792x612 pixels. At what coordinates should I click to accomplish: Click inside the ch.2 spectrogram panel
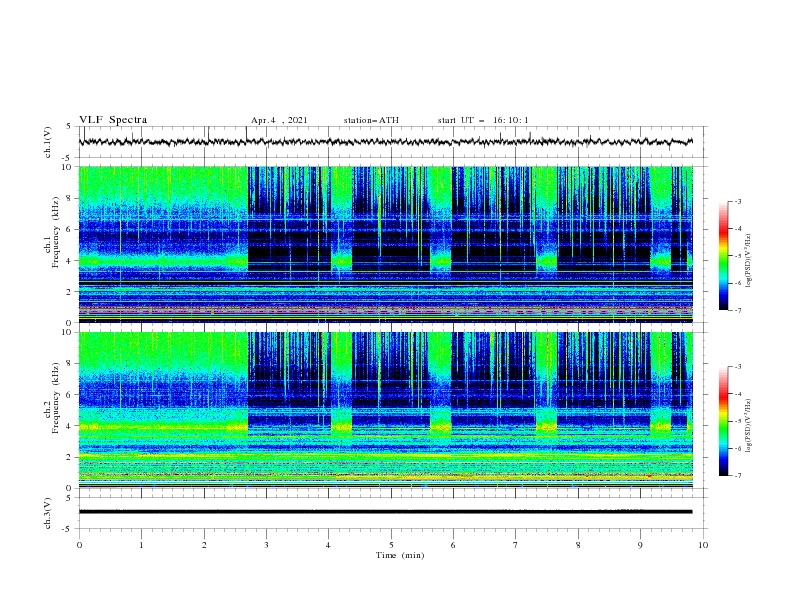(386, 410)
